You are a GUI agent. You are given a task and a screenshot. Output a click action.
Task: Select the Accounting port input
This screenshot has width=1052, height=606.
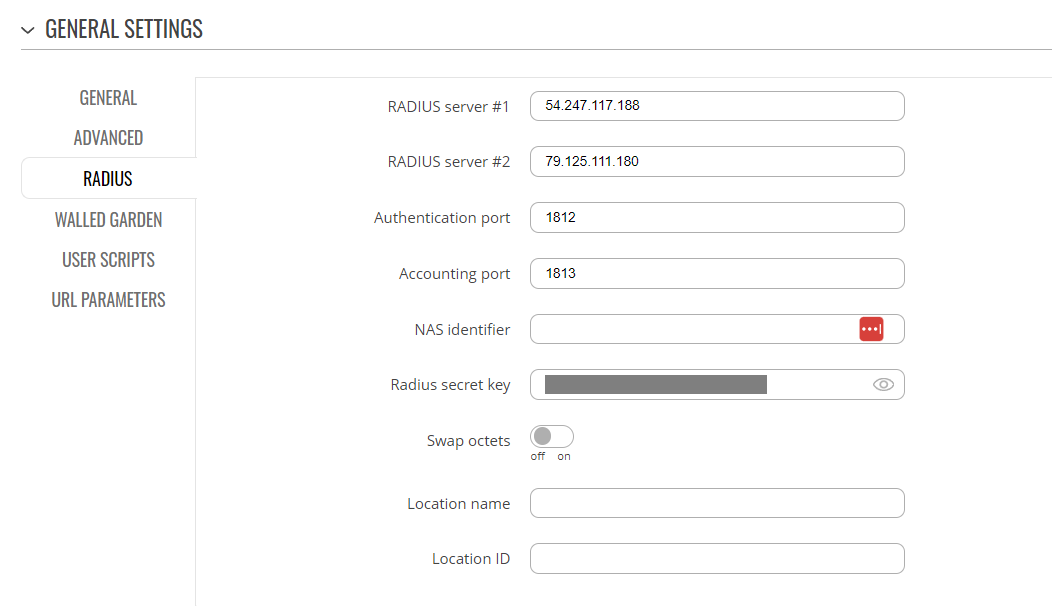716,273
